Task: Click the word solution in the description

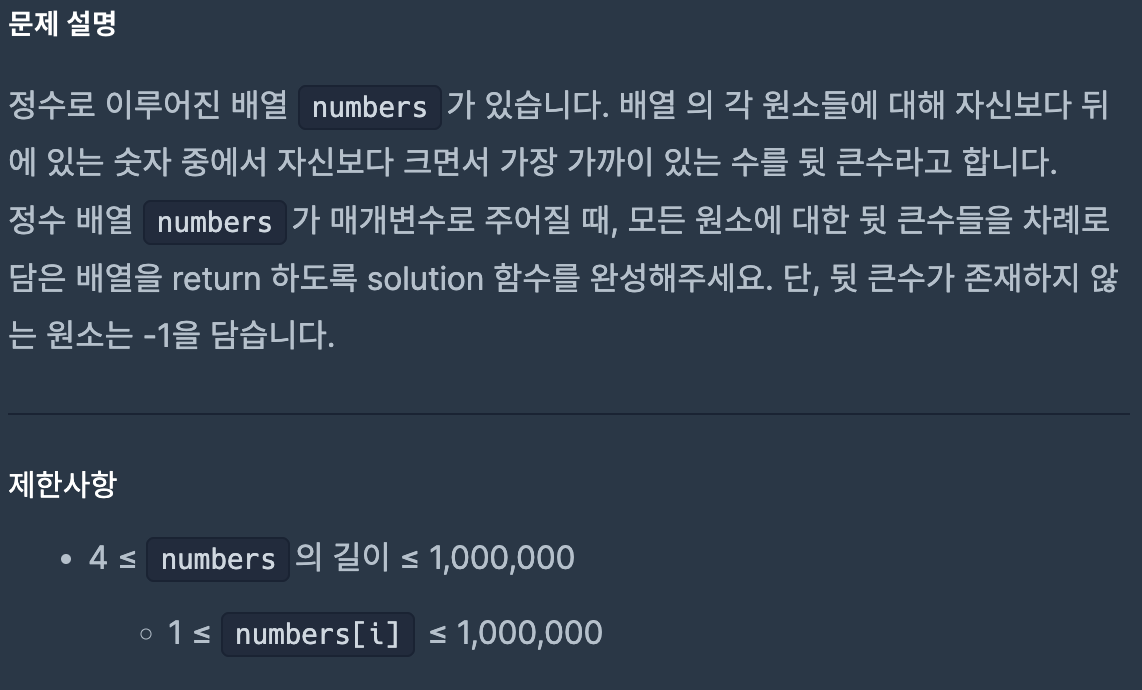Action: click(x=425, y=278)
